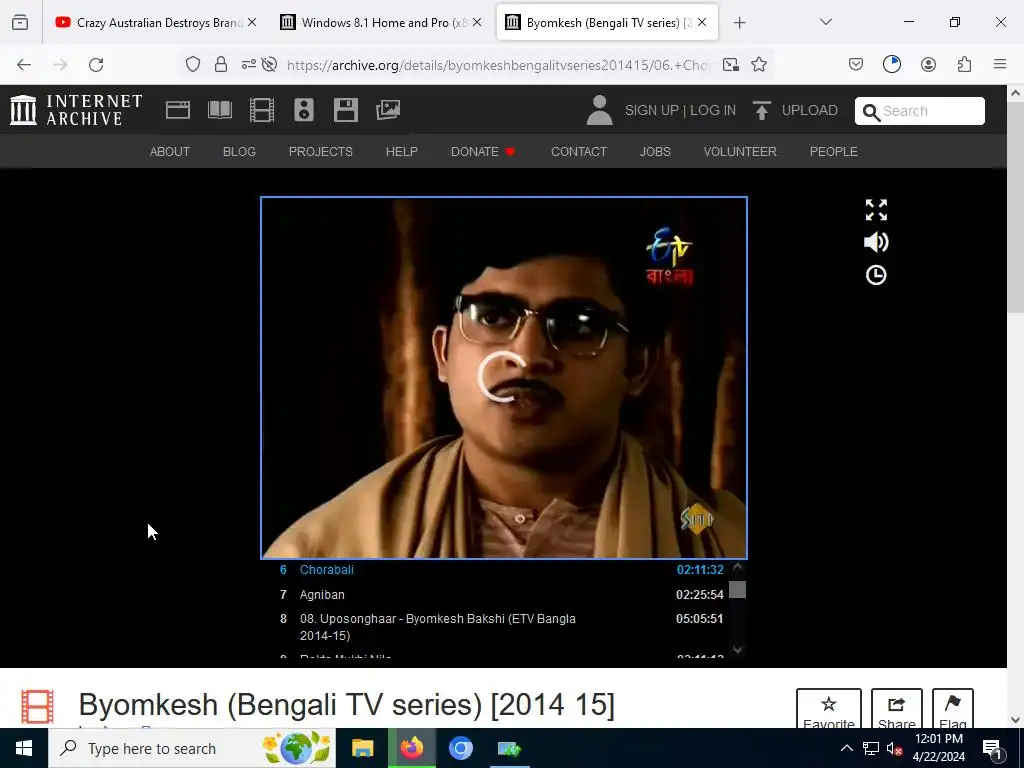Viewport: 1024px width, 768px height.
Task: Show site security padlock info
Action: pos(221,65)
